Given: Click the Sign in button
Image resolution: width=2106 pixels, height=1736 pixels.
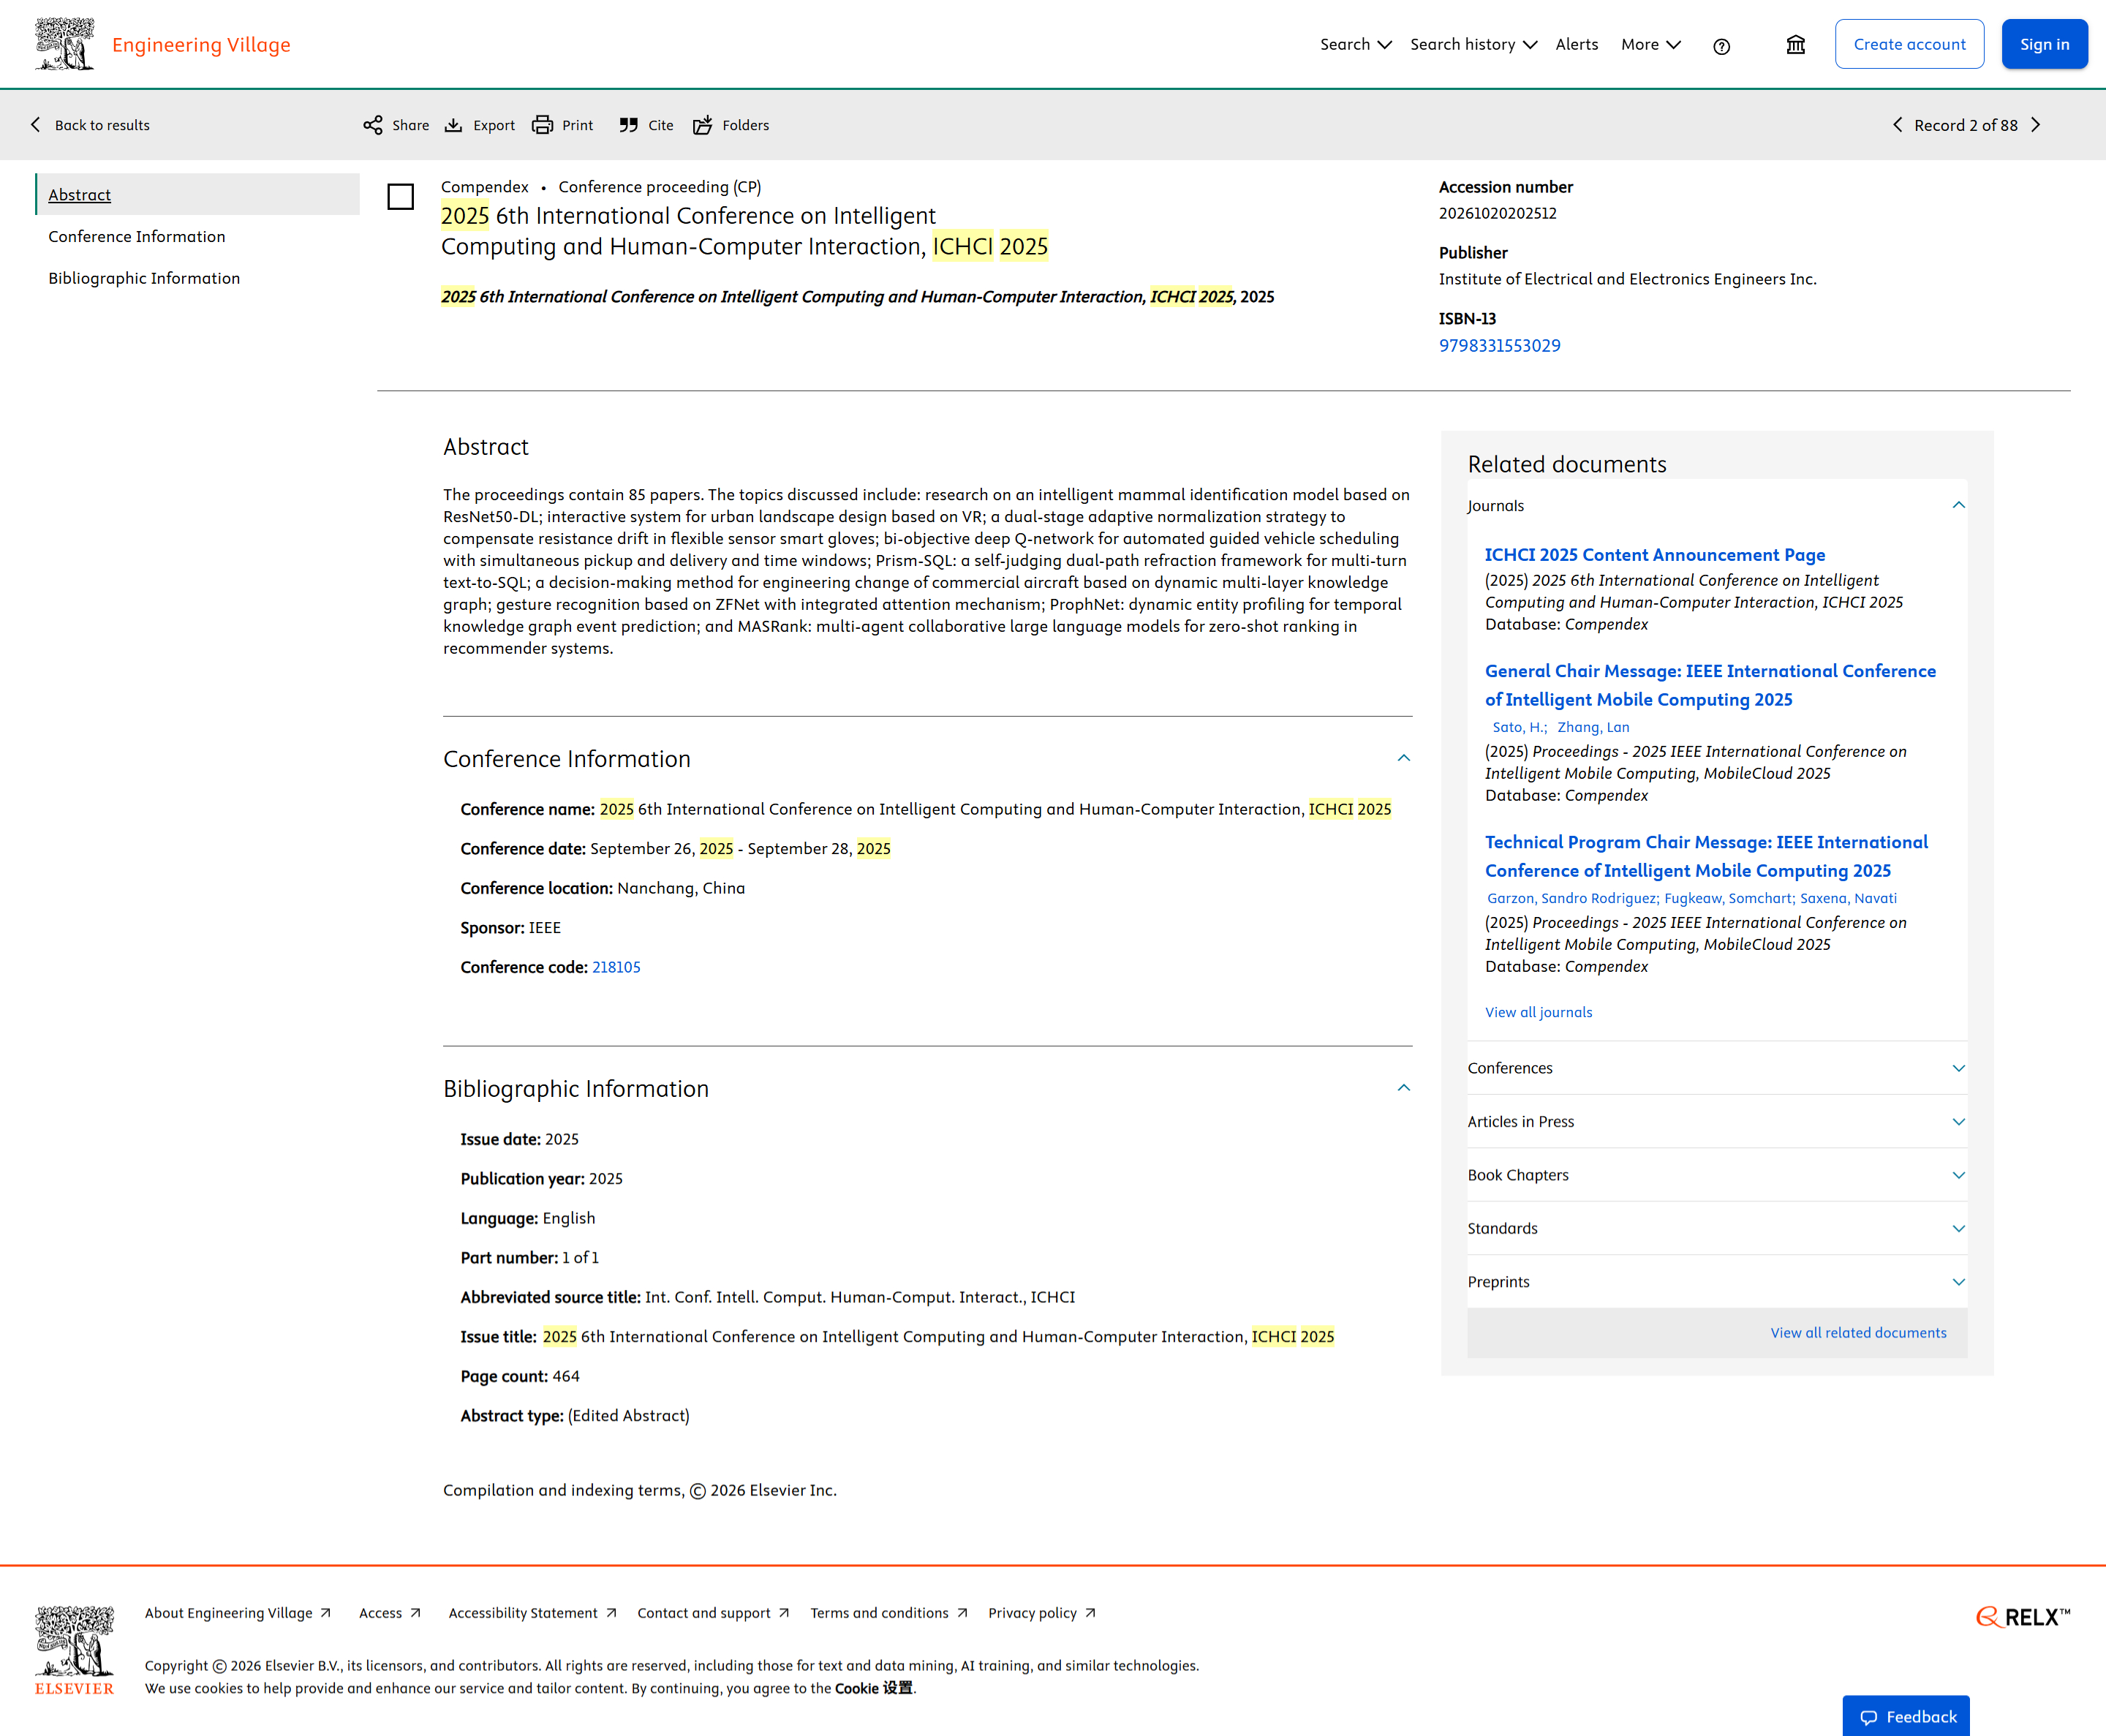Looking at the screenshot, I should 2044,45.
